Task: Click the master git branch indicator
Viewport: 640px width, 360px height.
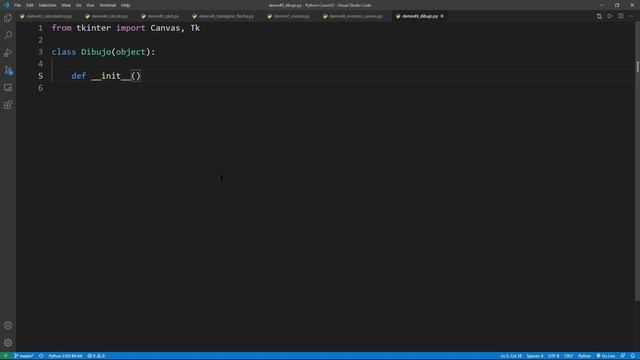Action: 24,356
